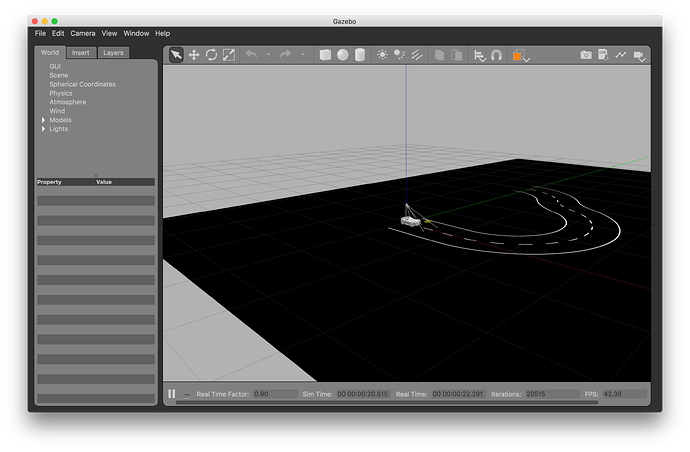Screen dimensions: 690x452
Task: Switch to the Insert tab
Action: [80, 52]
